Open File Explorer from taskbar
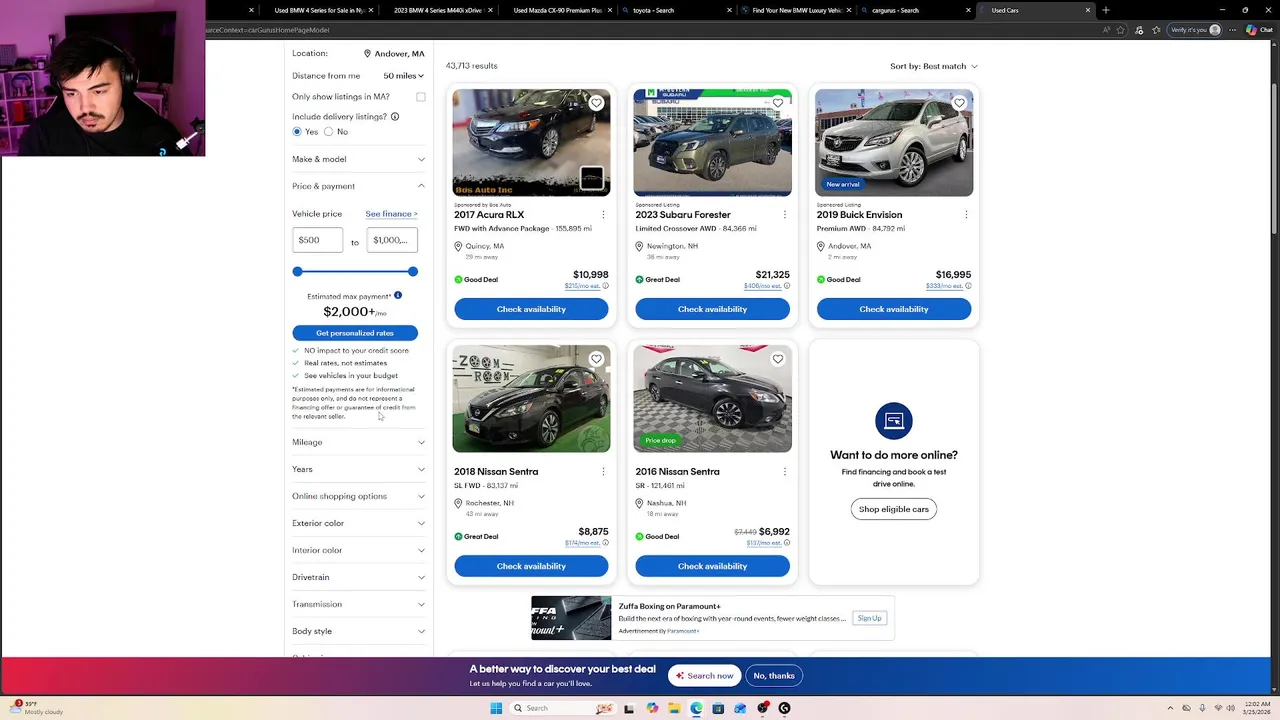 (x=674, y=708)
